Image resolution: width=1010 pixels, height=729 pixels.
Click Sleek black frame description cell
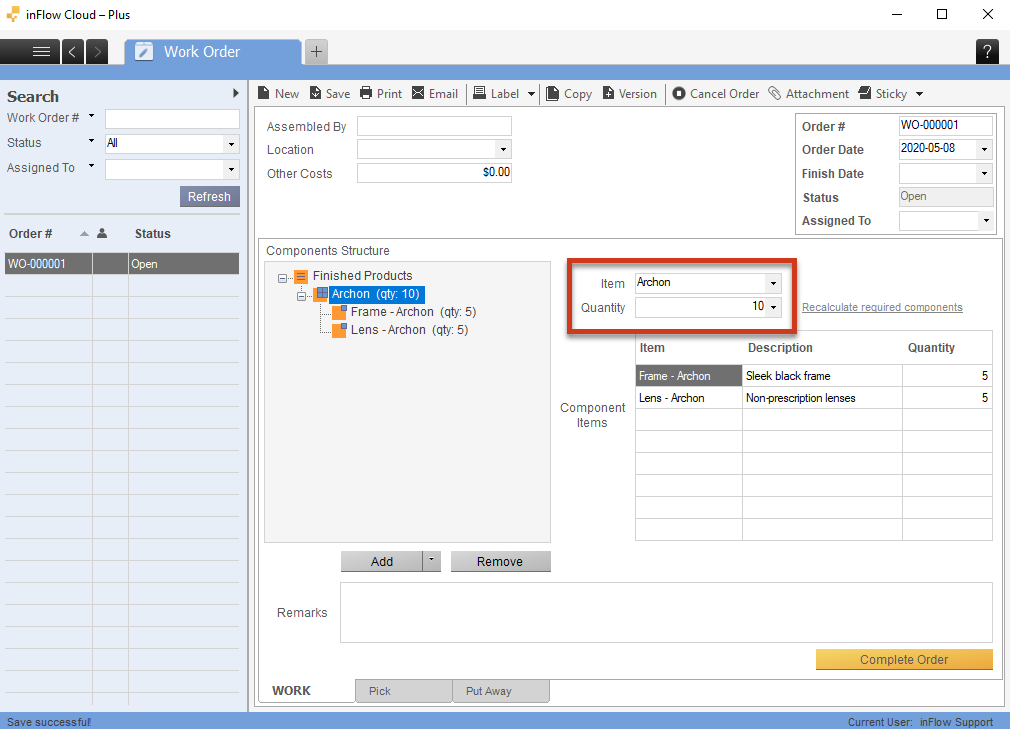pos(822,376)
